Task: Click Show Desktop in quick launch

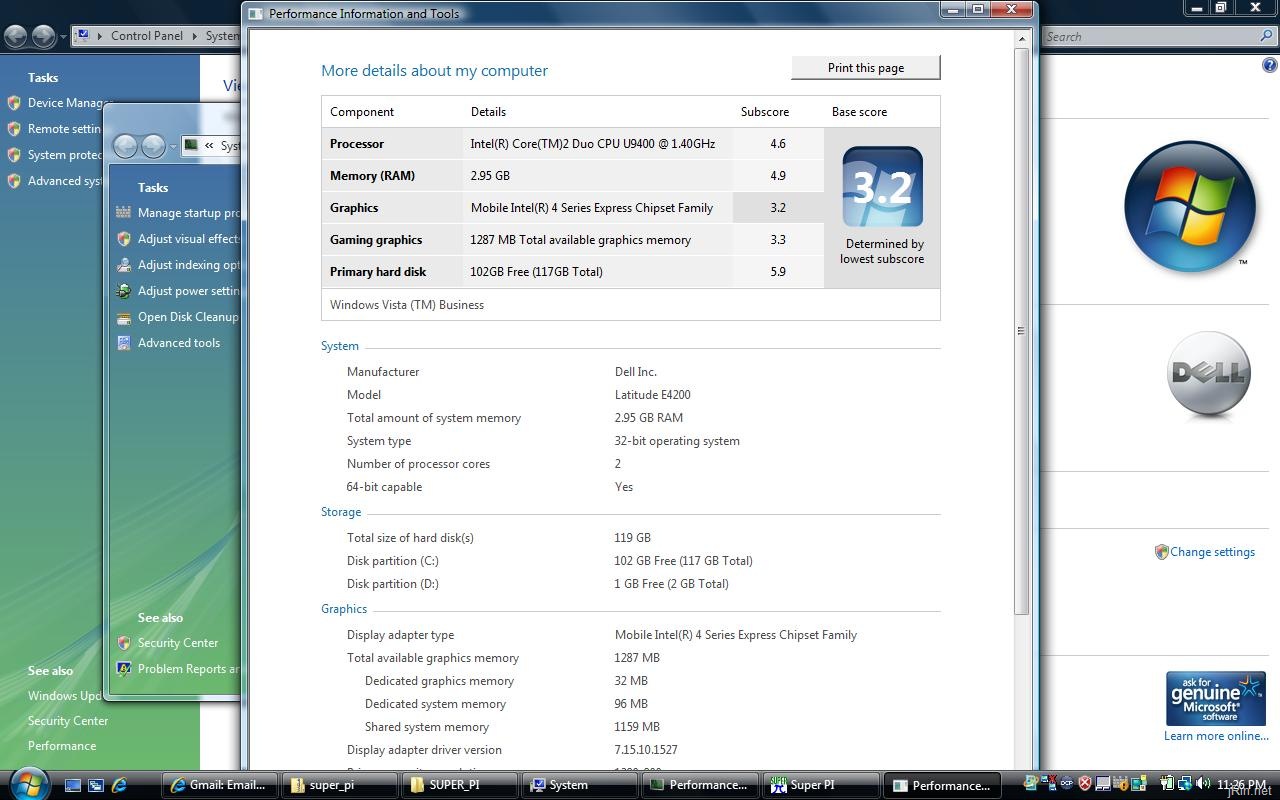Action: click(x=73, y=785)
